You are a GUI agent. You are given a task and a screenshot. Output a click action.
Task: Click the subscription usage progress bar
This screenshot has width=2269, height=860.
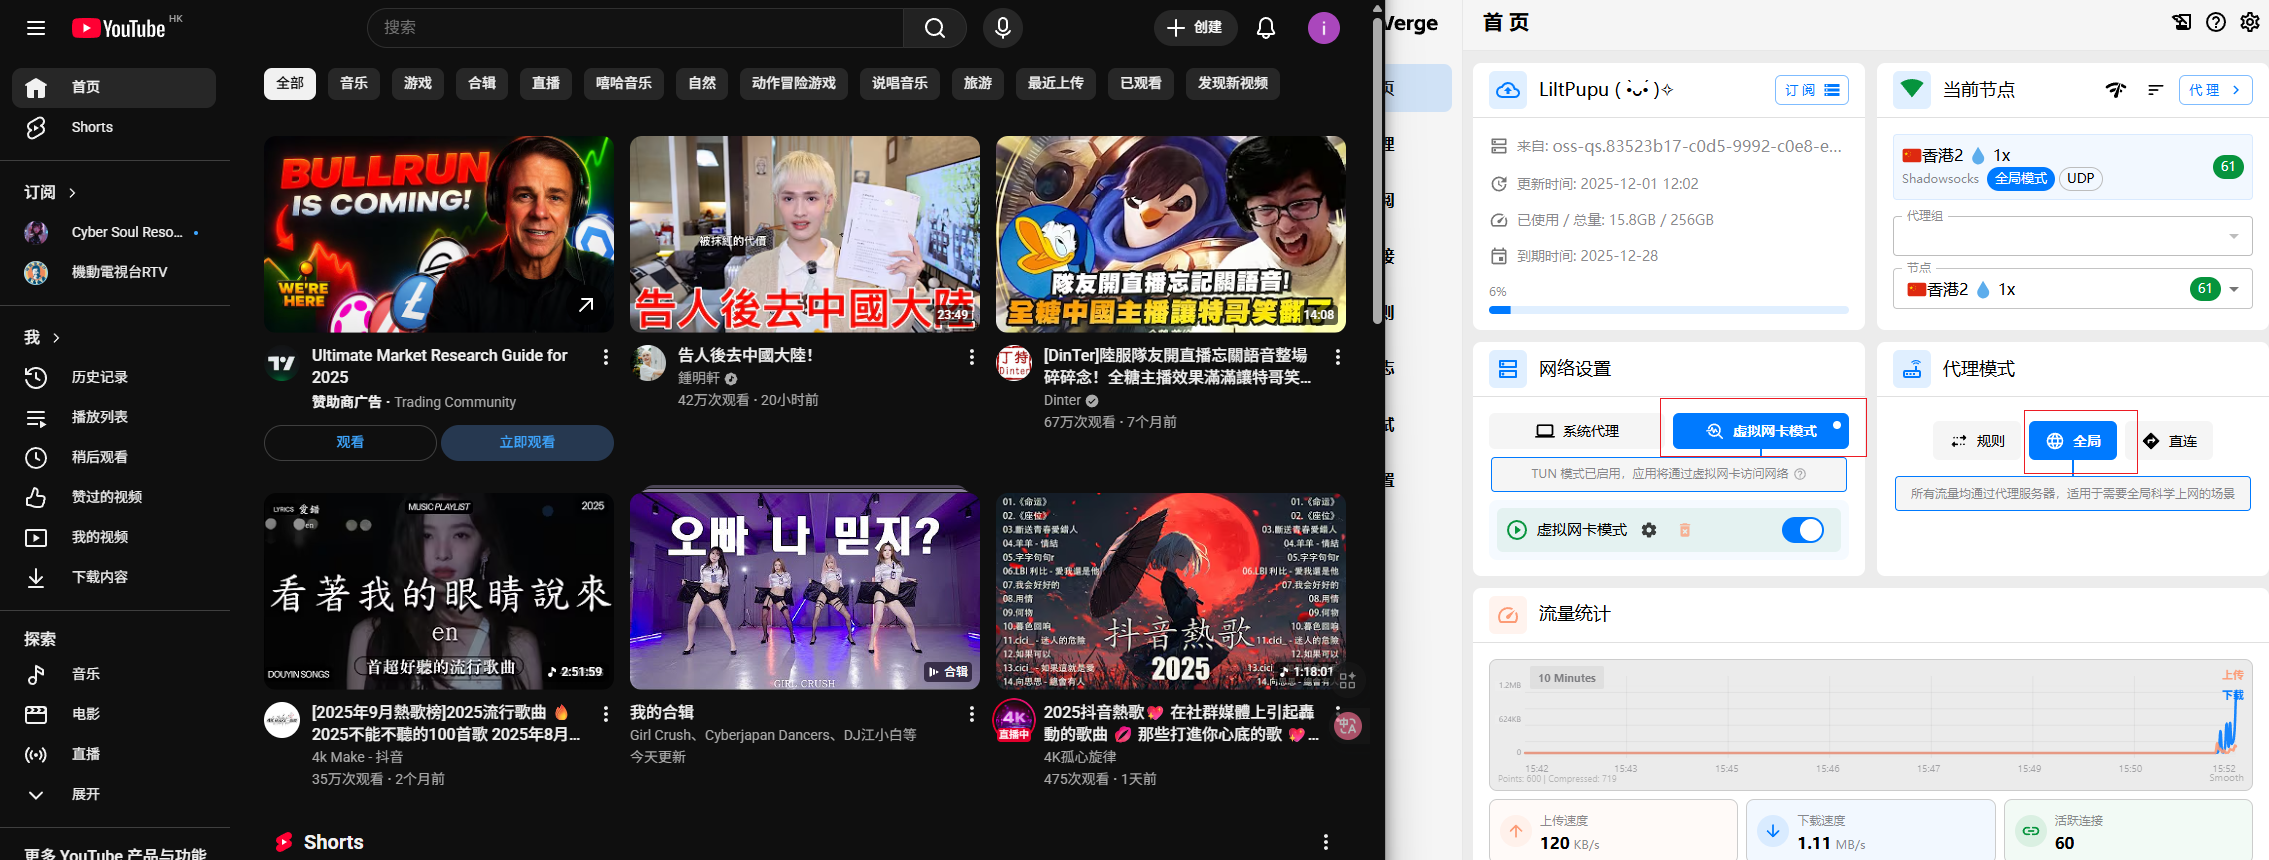tap(1668, 310)
